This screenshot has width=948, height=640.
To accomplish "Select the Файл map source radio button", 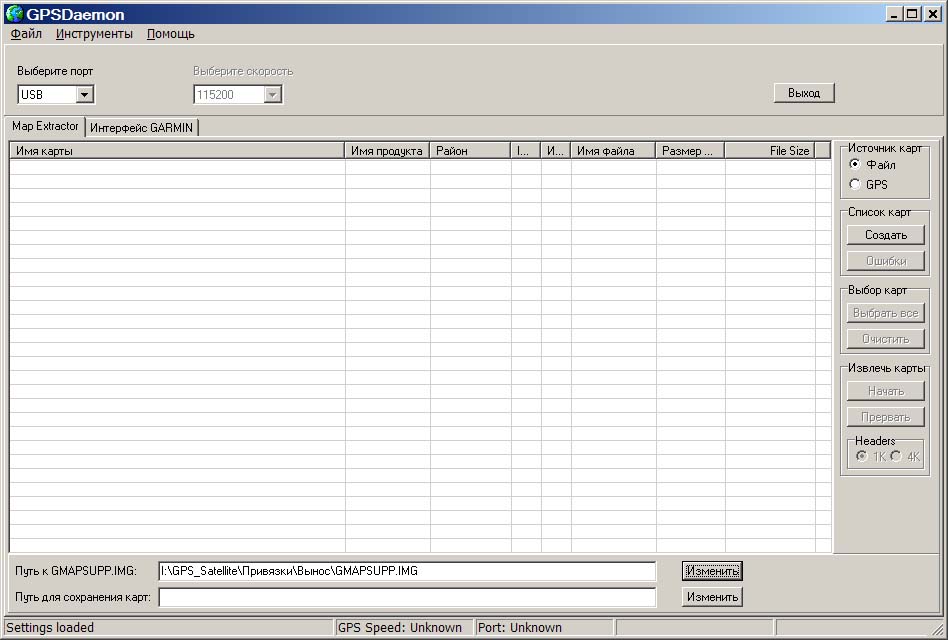I will coord(855,164).
